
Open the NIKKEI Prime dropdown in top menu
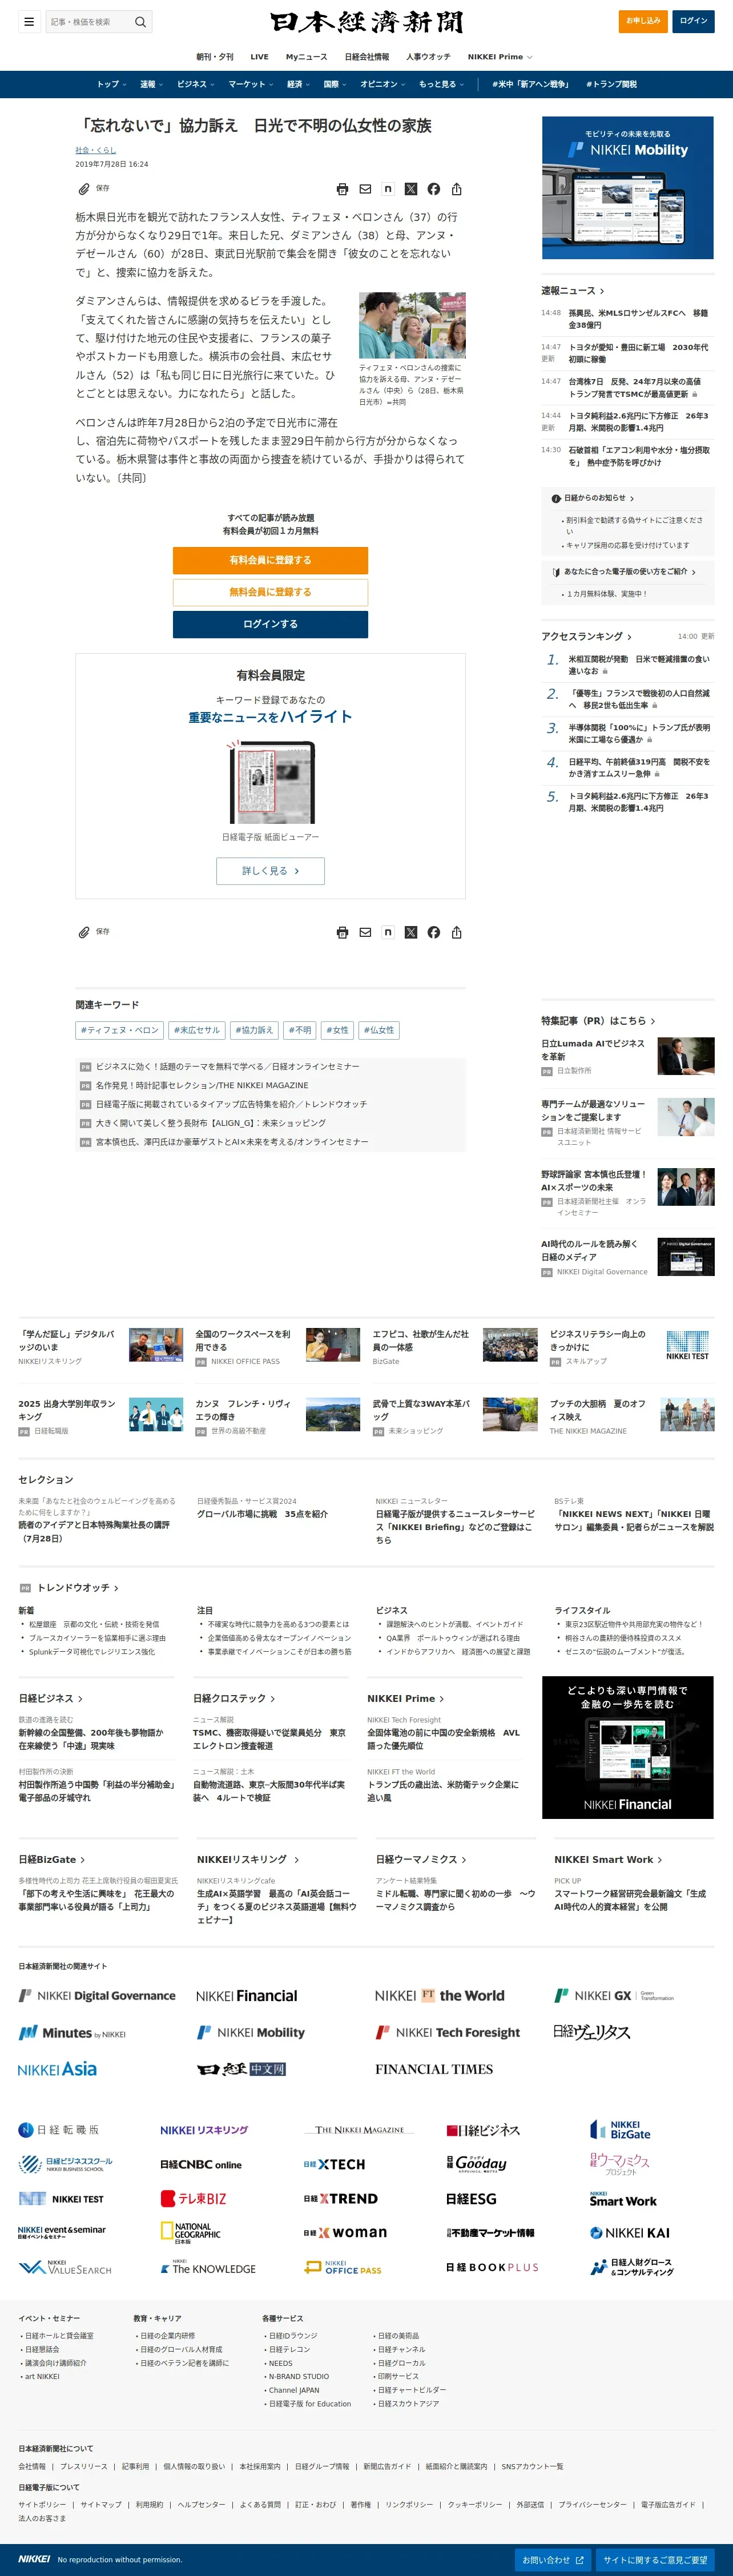(500, 57)
